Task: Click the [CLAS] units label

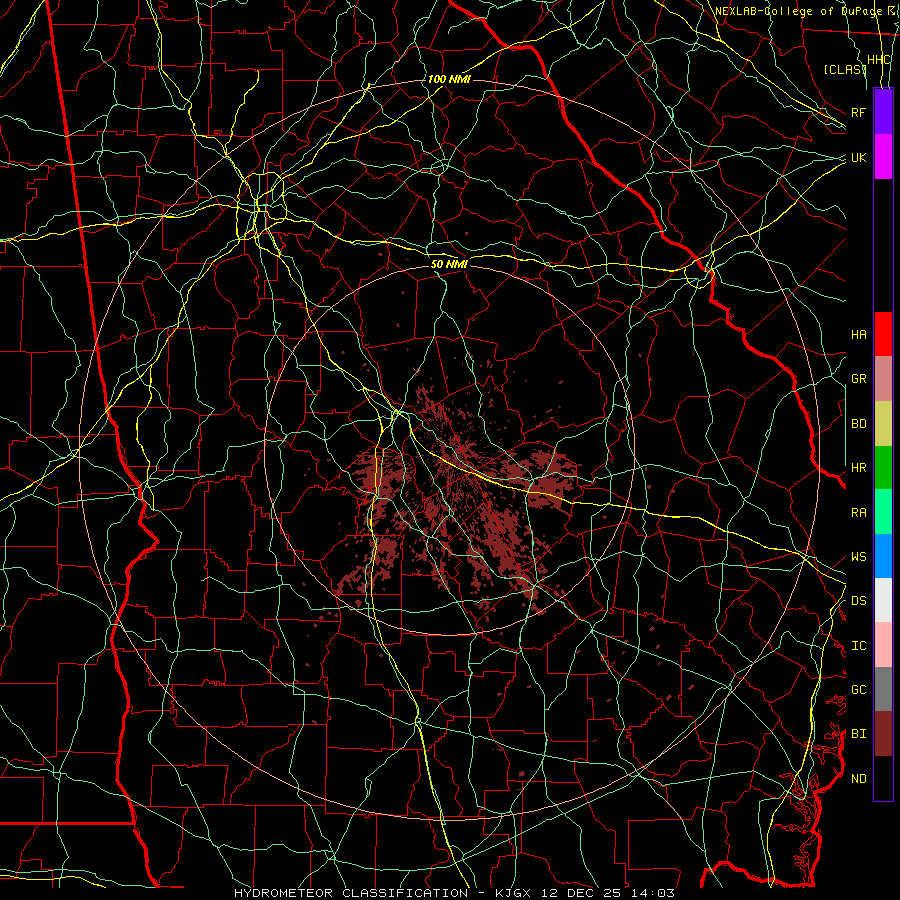Action: 845,69
